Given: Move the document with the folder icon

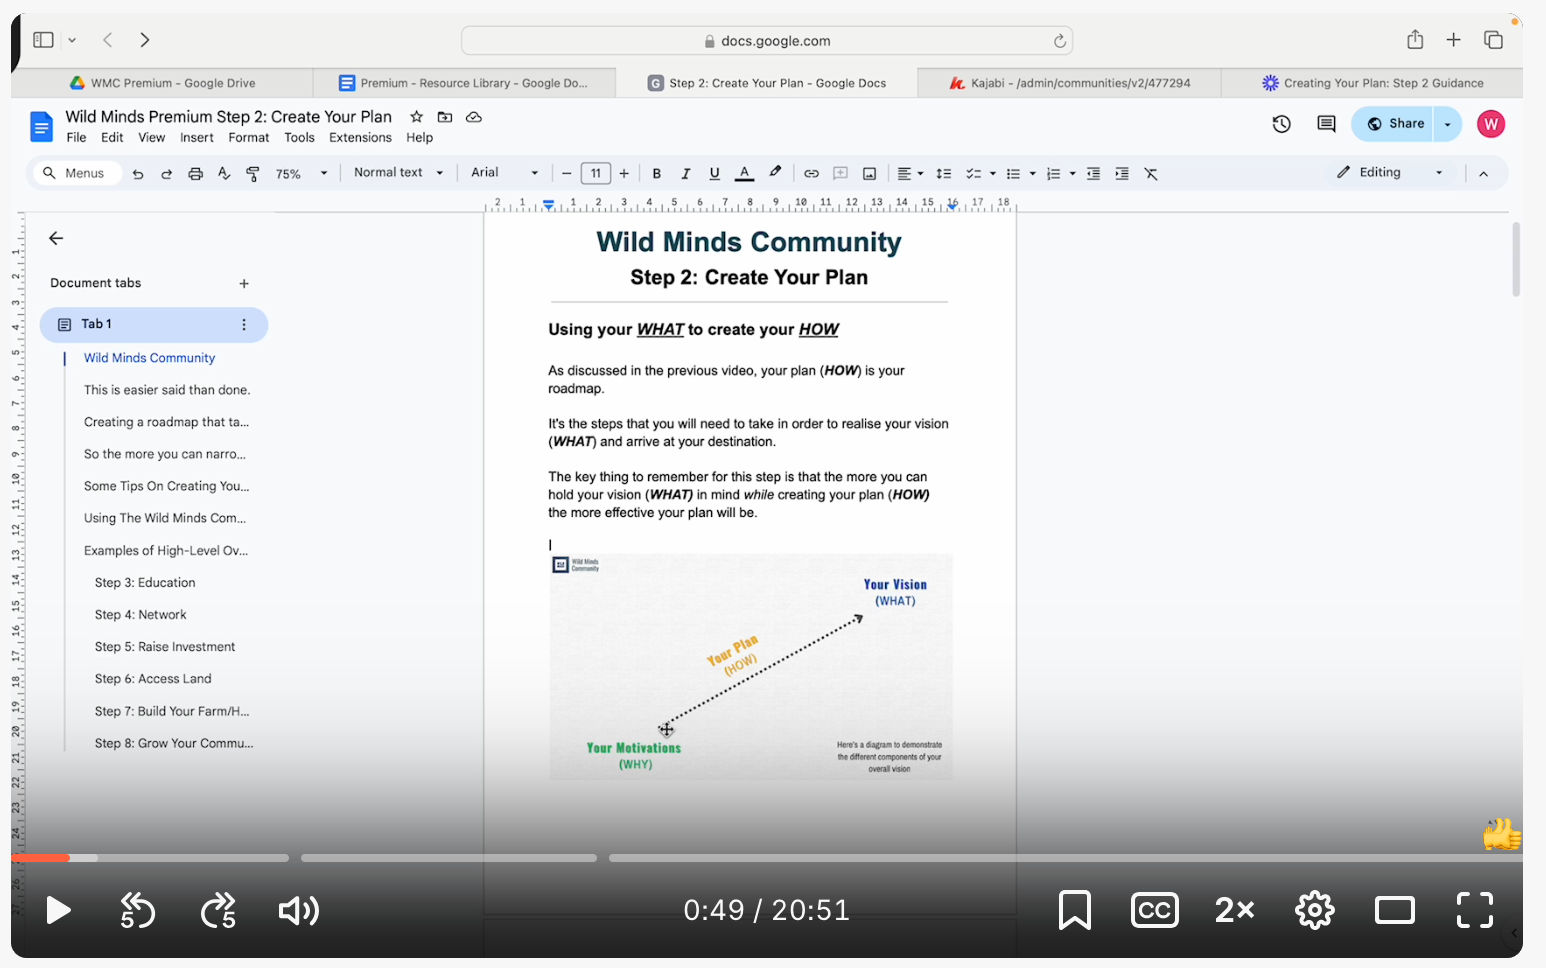Looking at the screenshot, I should click(x=445, y=117).
